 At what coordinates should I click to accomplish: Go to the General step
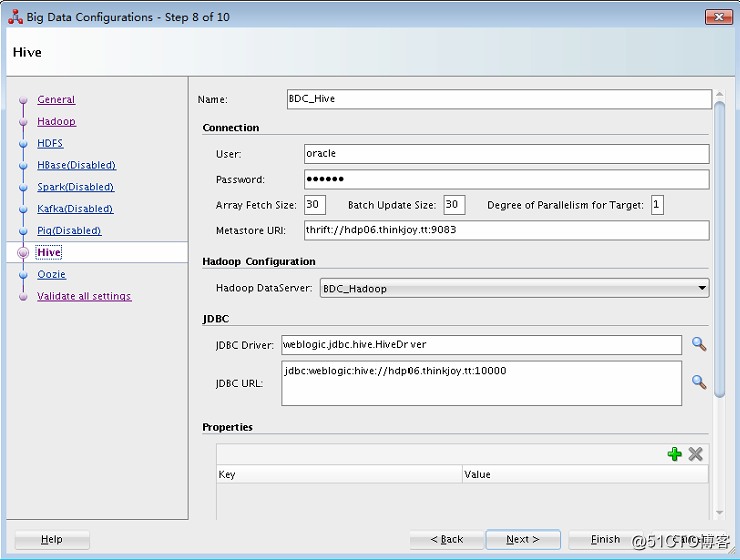coord(56,100)
